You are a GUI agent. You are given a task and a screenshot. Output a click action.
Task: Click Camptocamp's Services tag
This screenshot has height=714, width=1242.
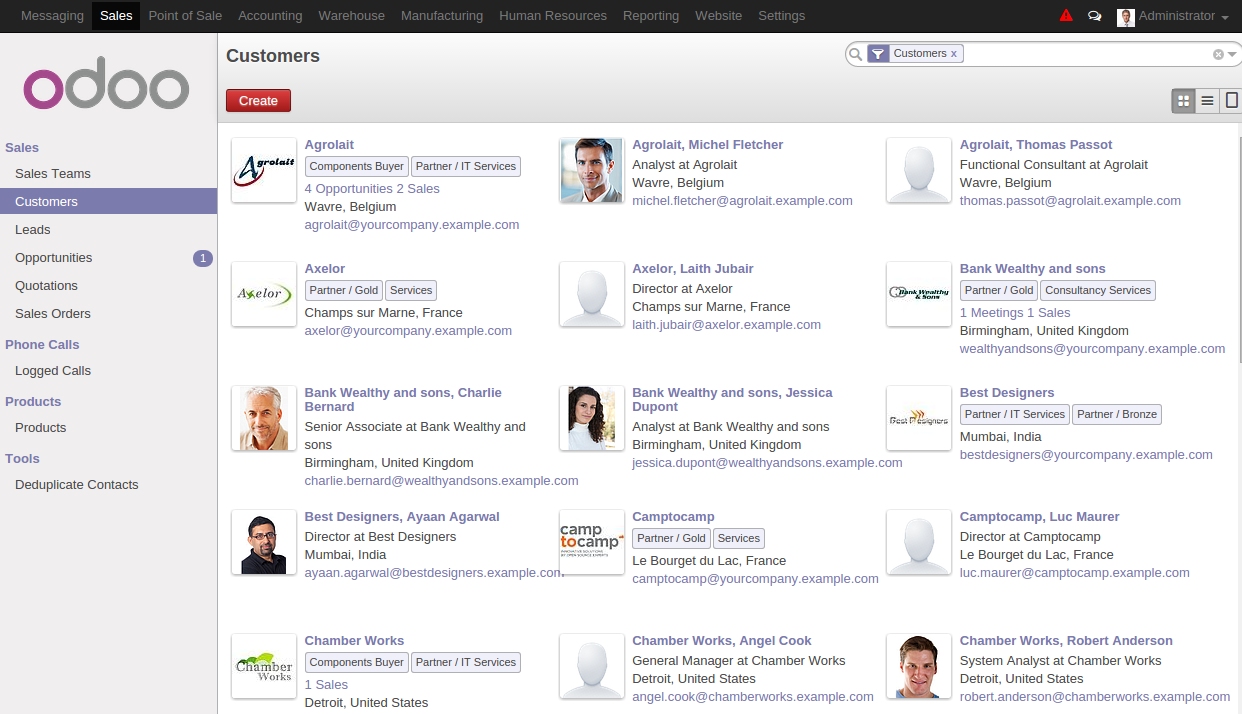739,539
